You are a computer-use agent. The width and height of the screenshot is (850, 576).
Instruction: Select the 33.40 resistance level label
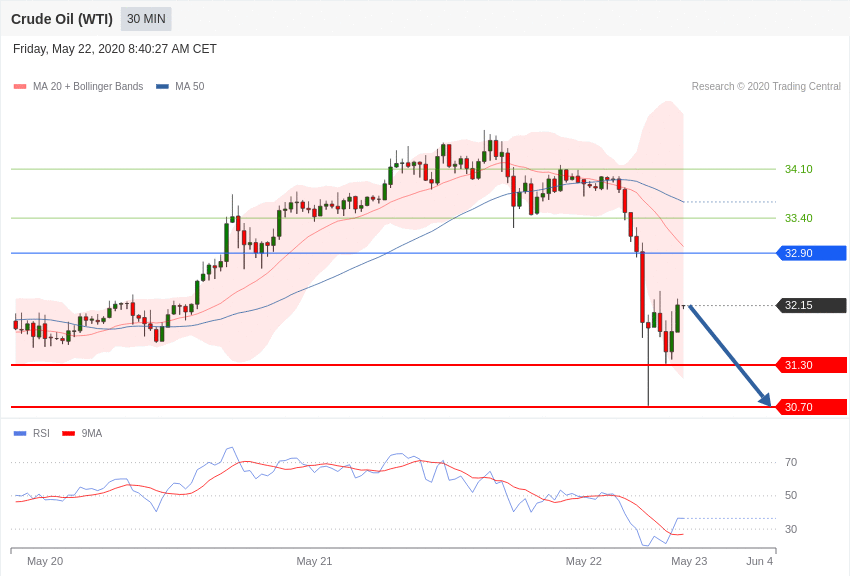click(x=799, y=218)
